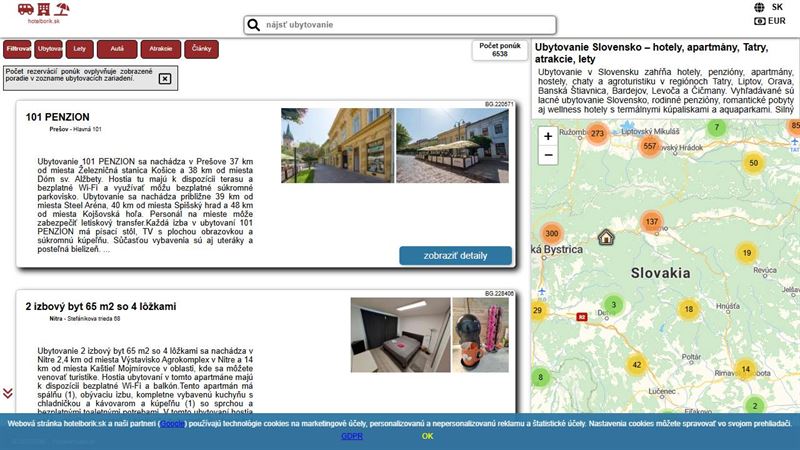800x450 pixels.
Task: View the apartment bedroom photo
Action: click(x=401, y=335)
